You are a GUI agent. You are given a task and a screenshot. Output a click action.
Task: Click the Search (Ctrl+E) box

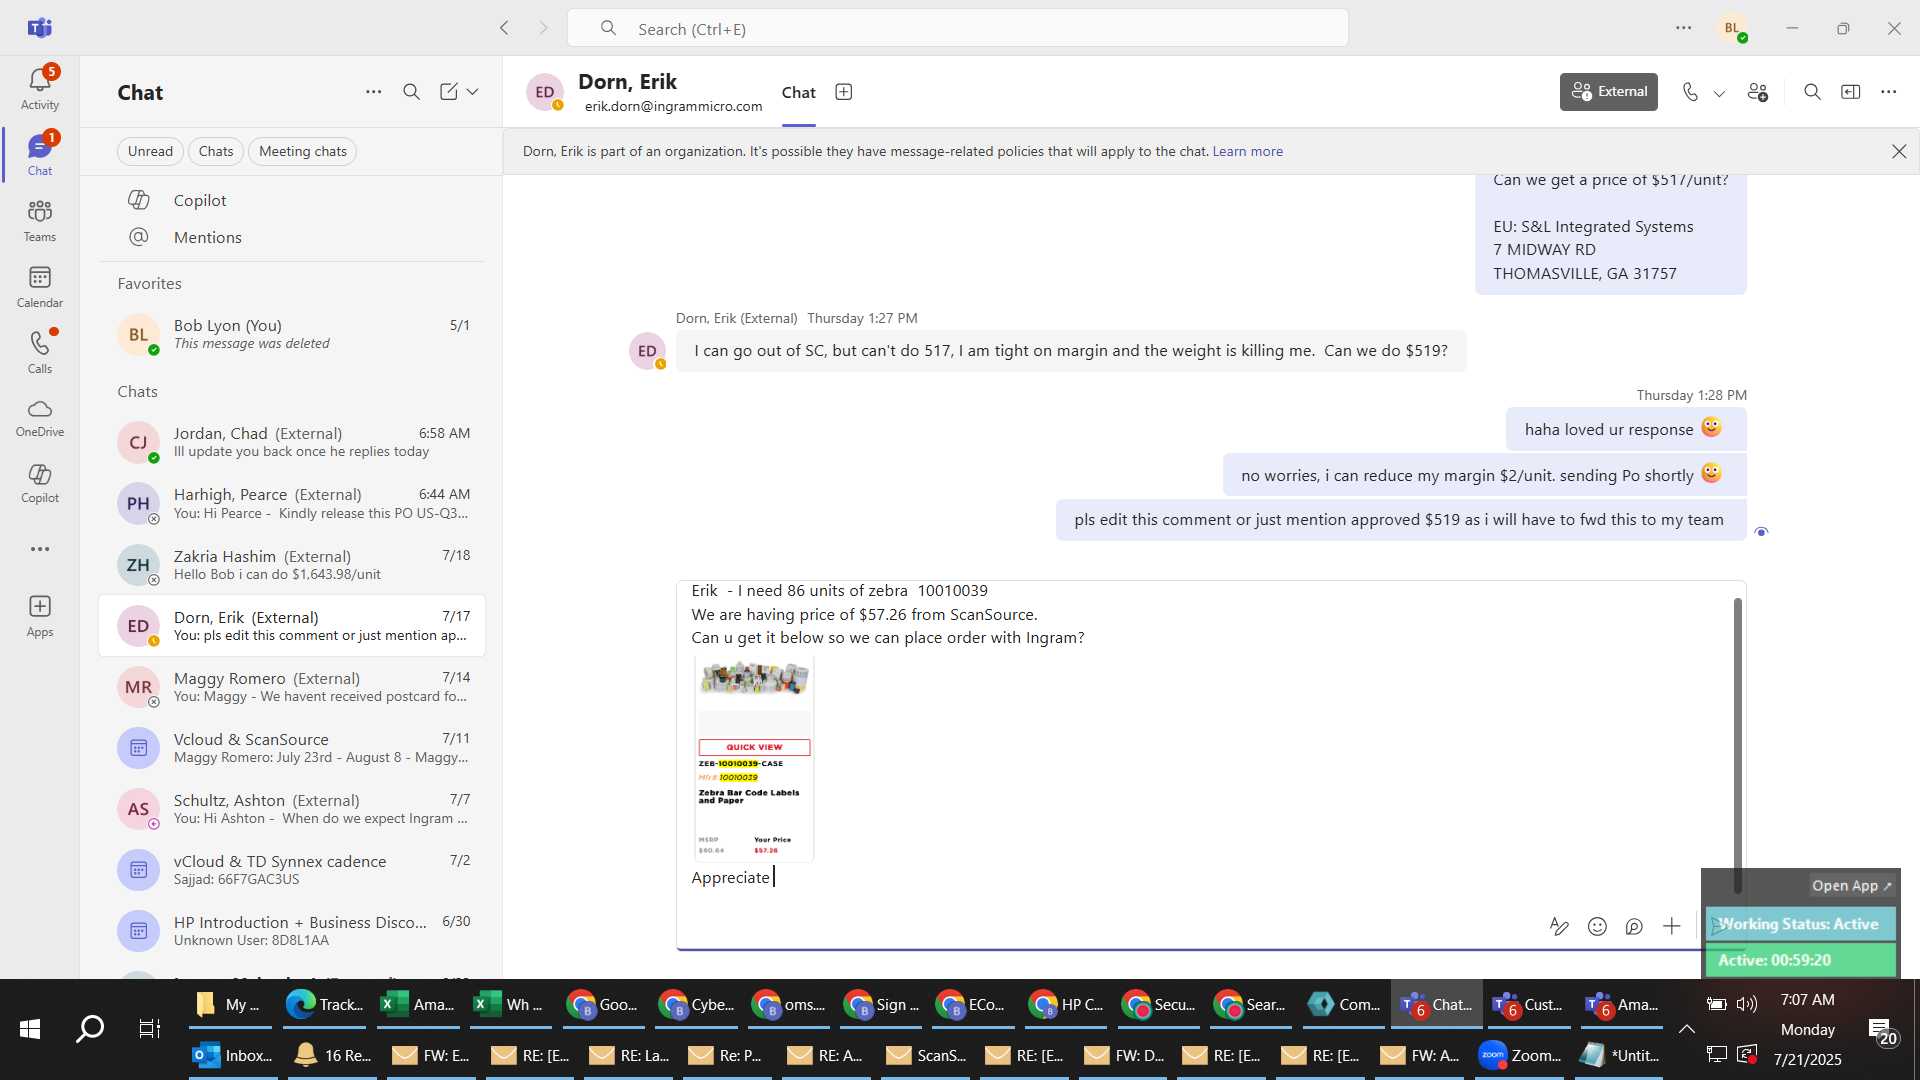point(957,28)
